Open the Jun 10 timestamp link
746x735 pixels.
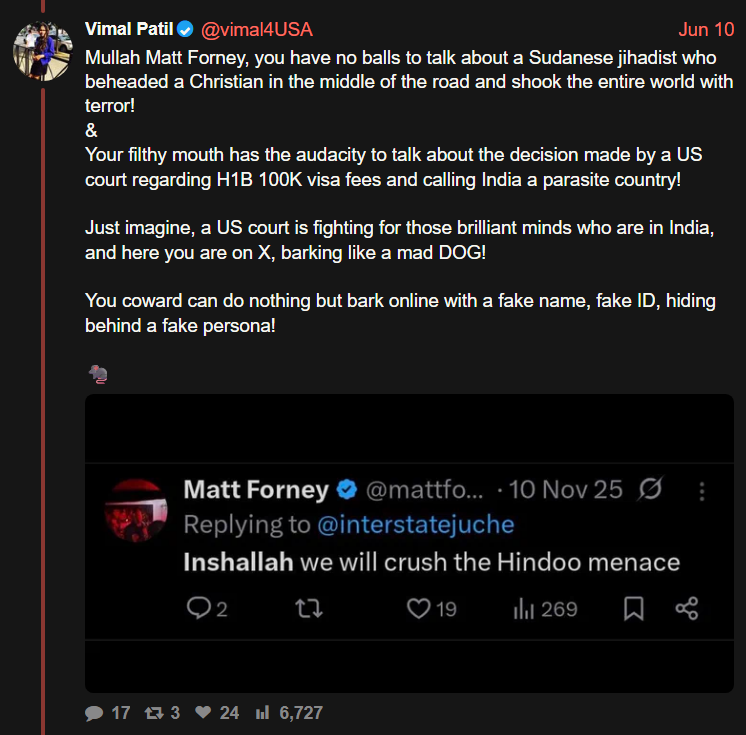707,29
